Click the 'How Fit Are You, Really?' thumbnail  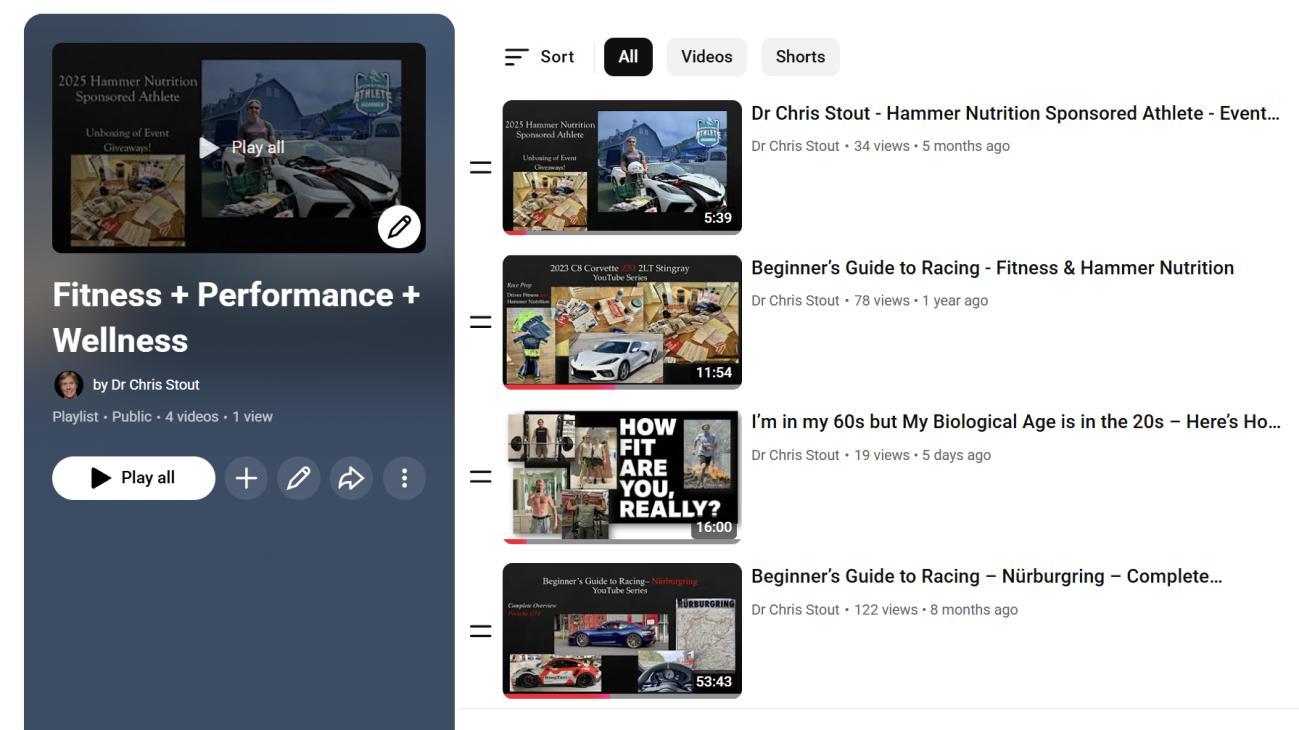coord(622,477)
